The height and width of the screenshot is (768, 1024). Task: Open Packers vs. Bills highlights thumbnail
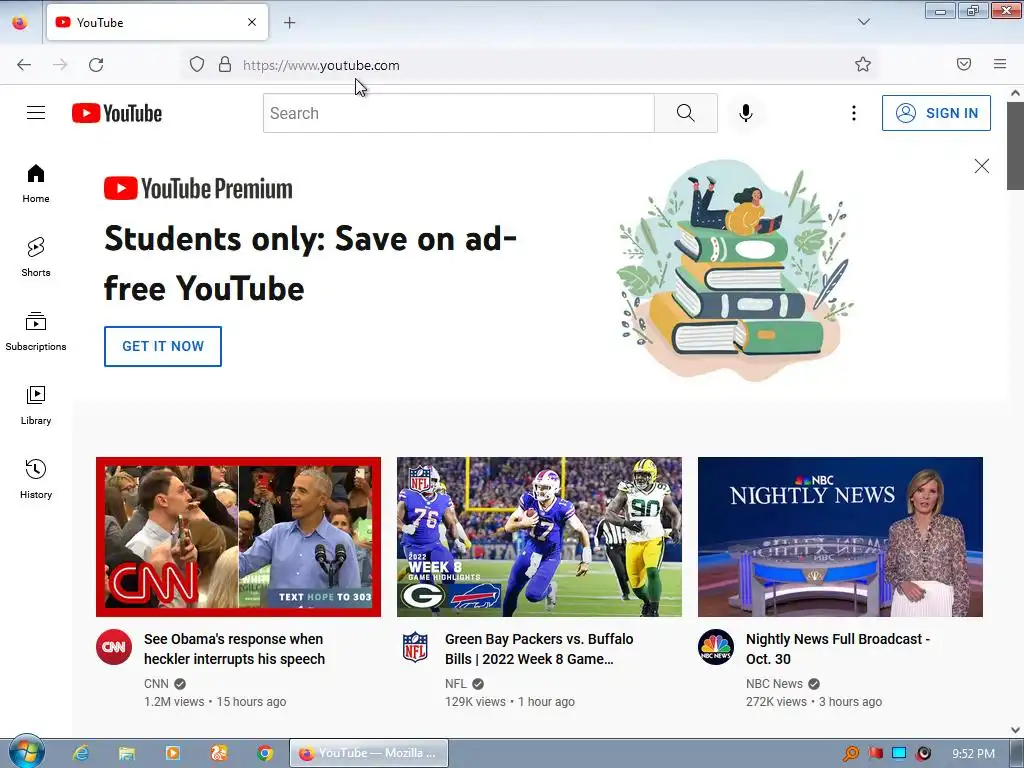539,537
